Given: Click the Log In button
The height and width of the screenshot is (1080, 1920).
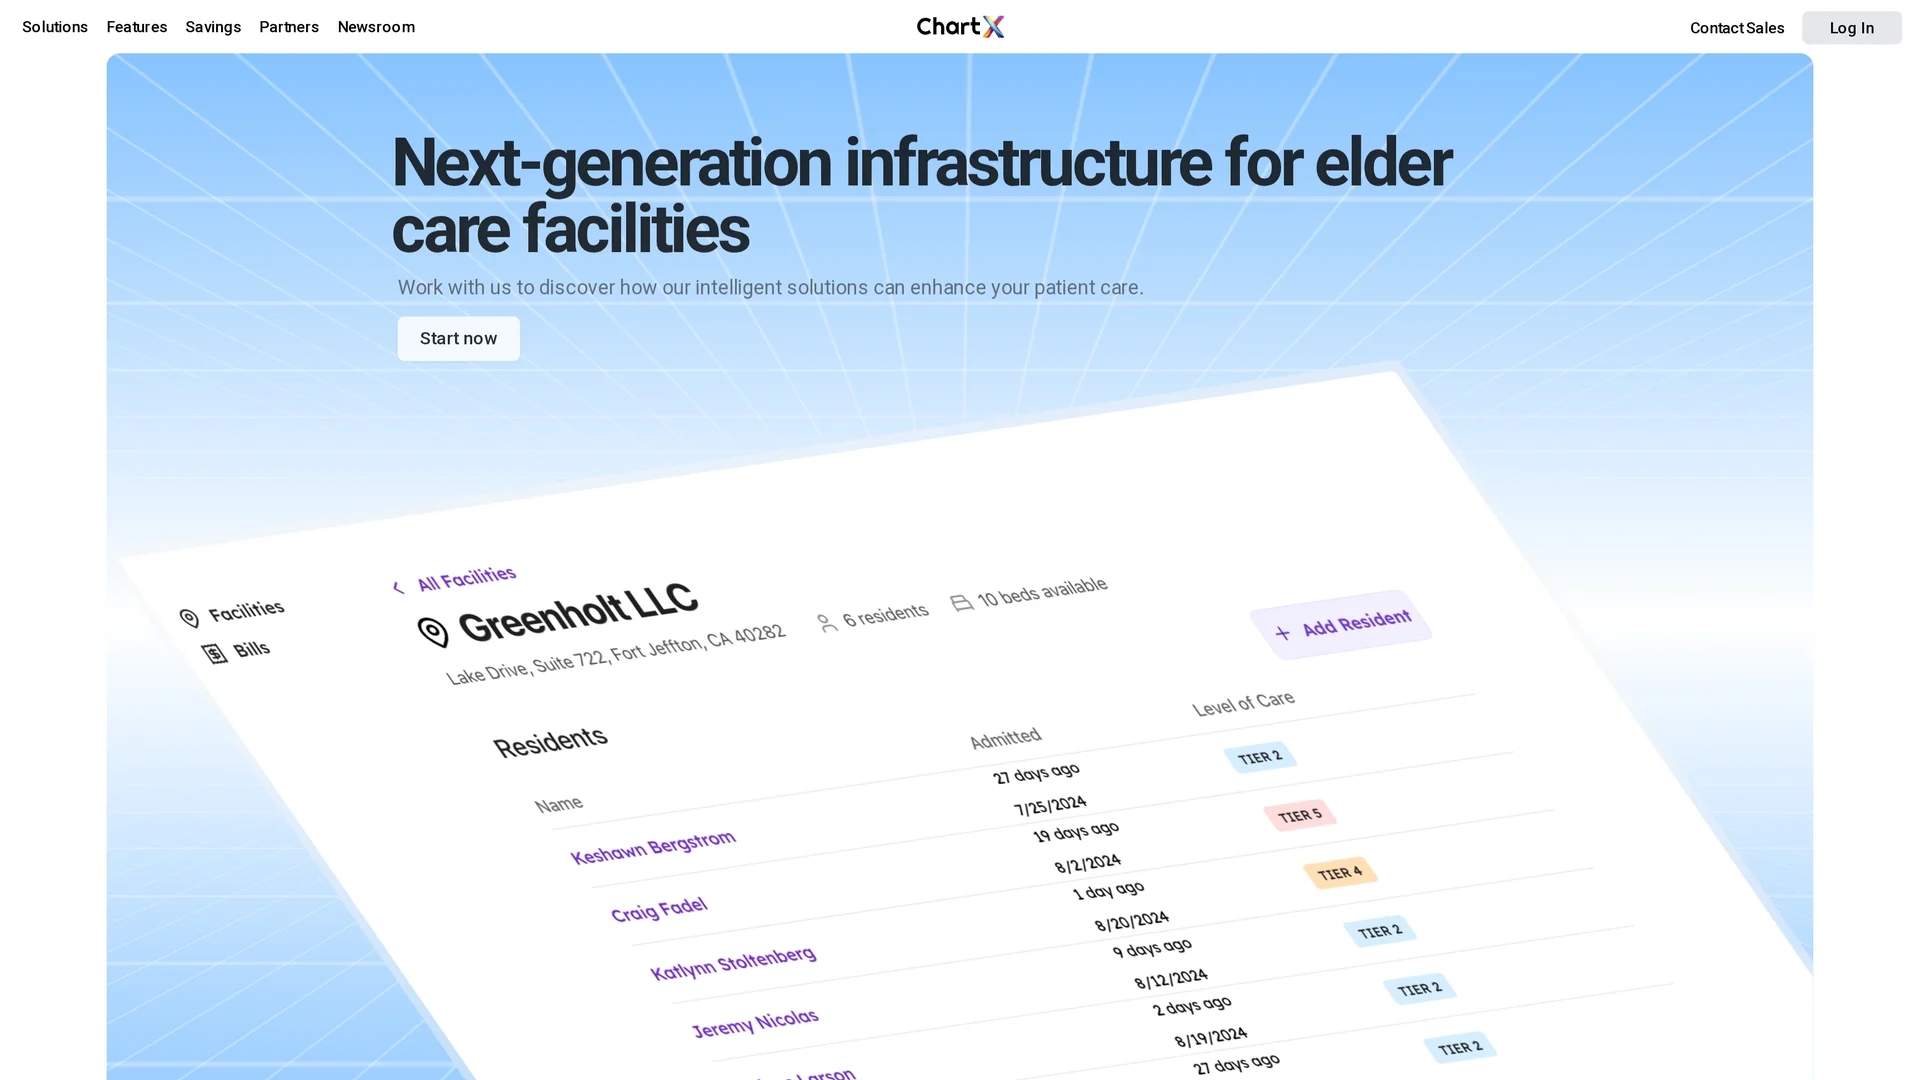Looking at the screenshot, I should pos(1851,28).
